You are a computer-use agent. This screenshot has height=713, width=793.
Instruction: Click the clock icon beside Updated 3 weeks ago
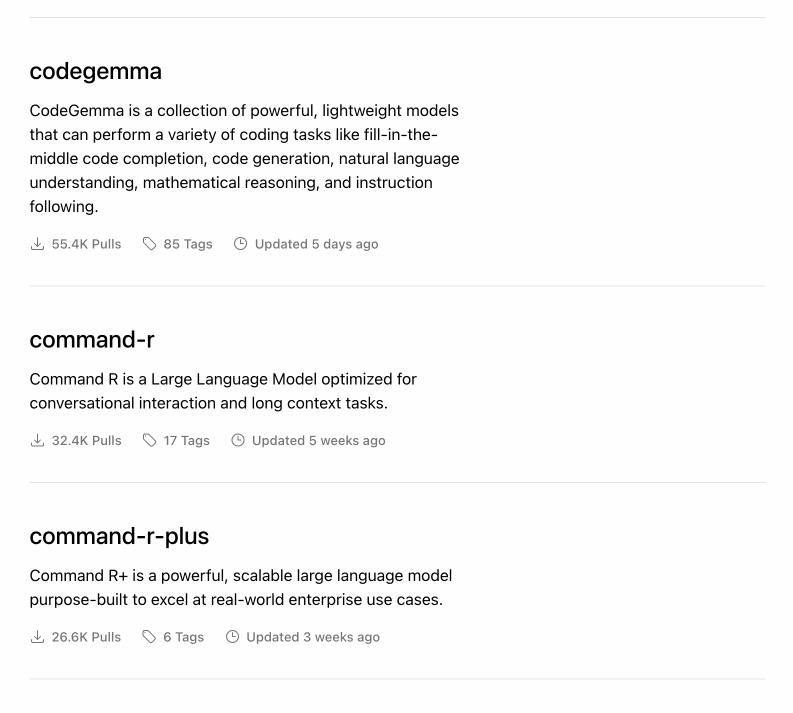233,637
